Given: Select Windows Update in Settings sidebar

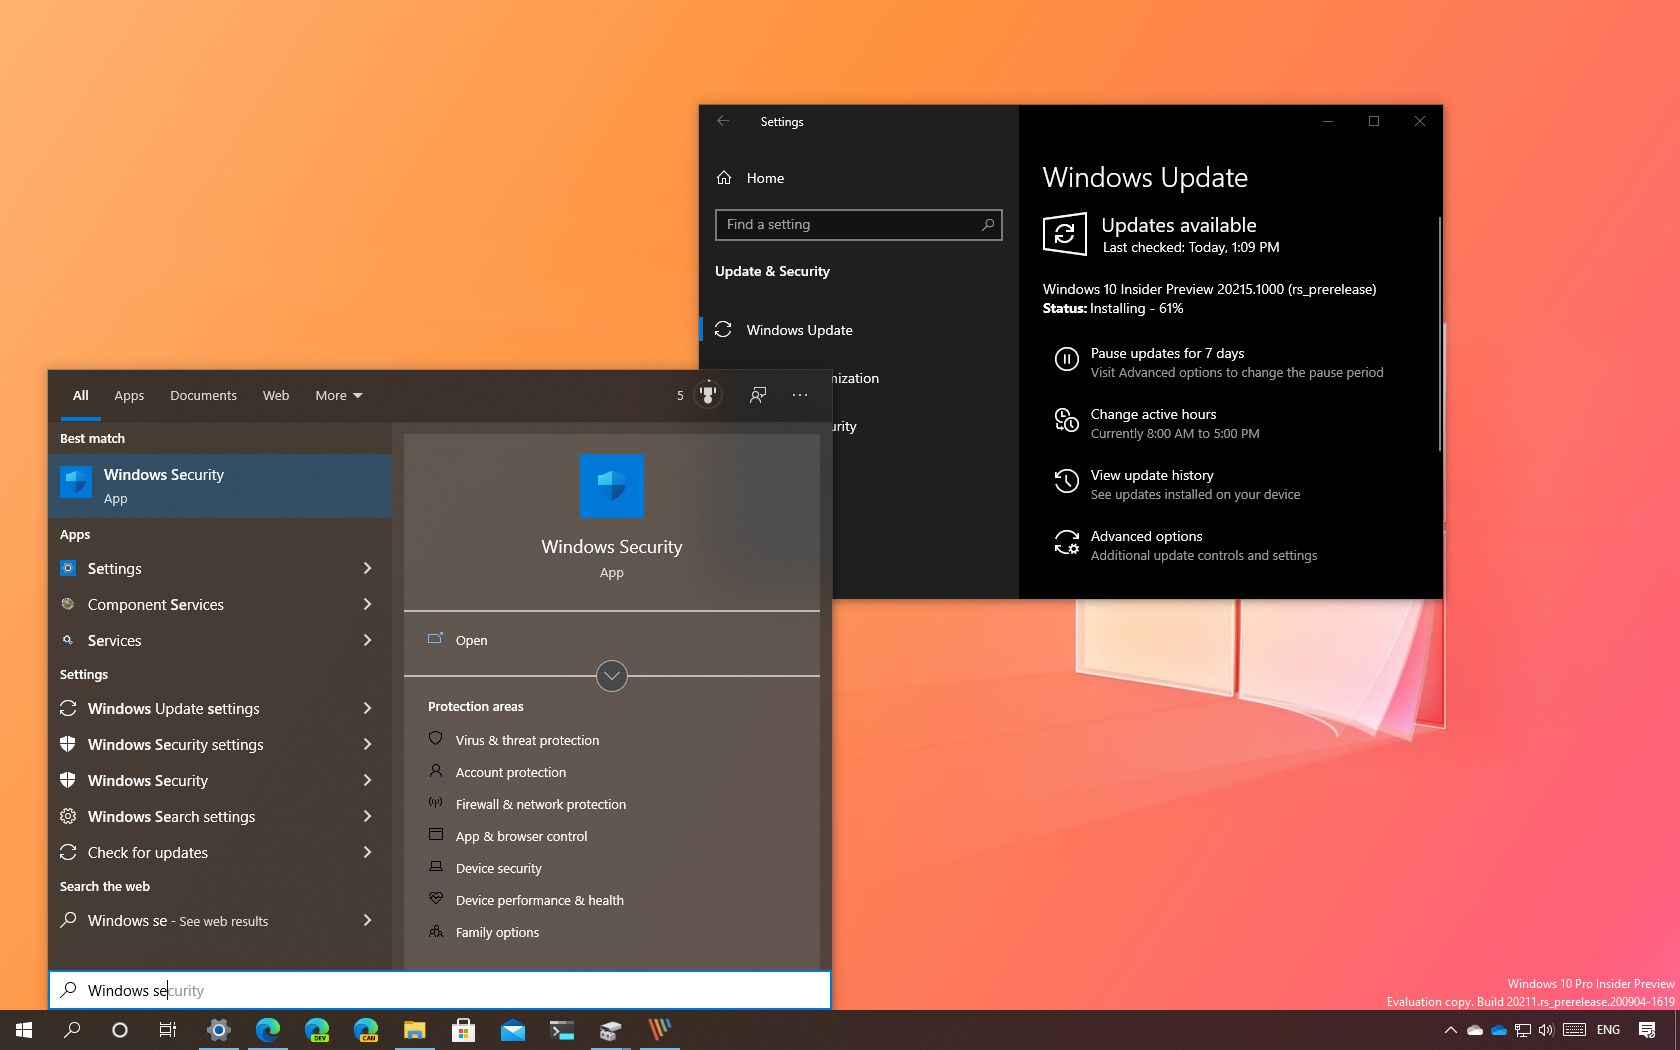Looking at the screenshot, I should [800, 330].
